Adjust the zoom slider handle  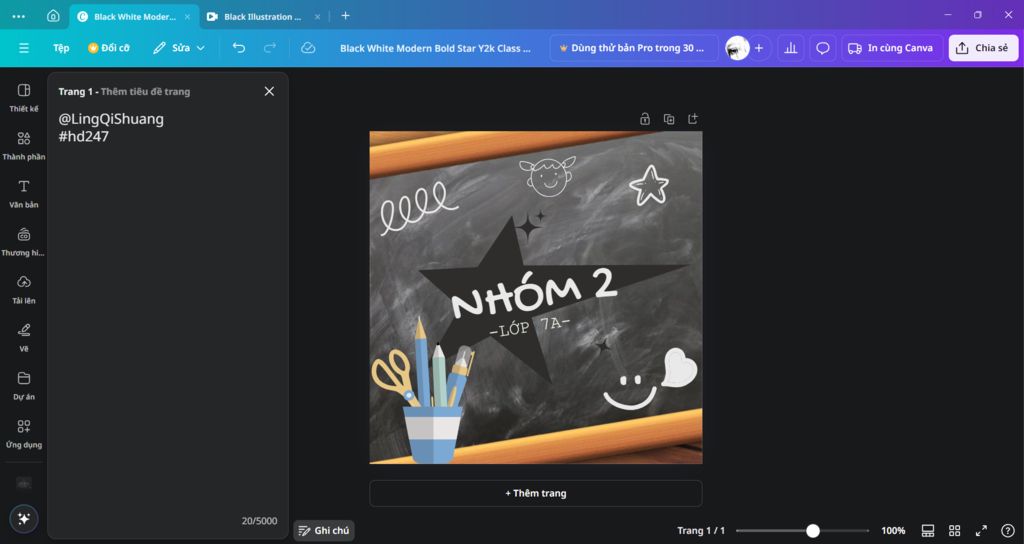(x=812, y=530)
